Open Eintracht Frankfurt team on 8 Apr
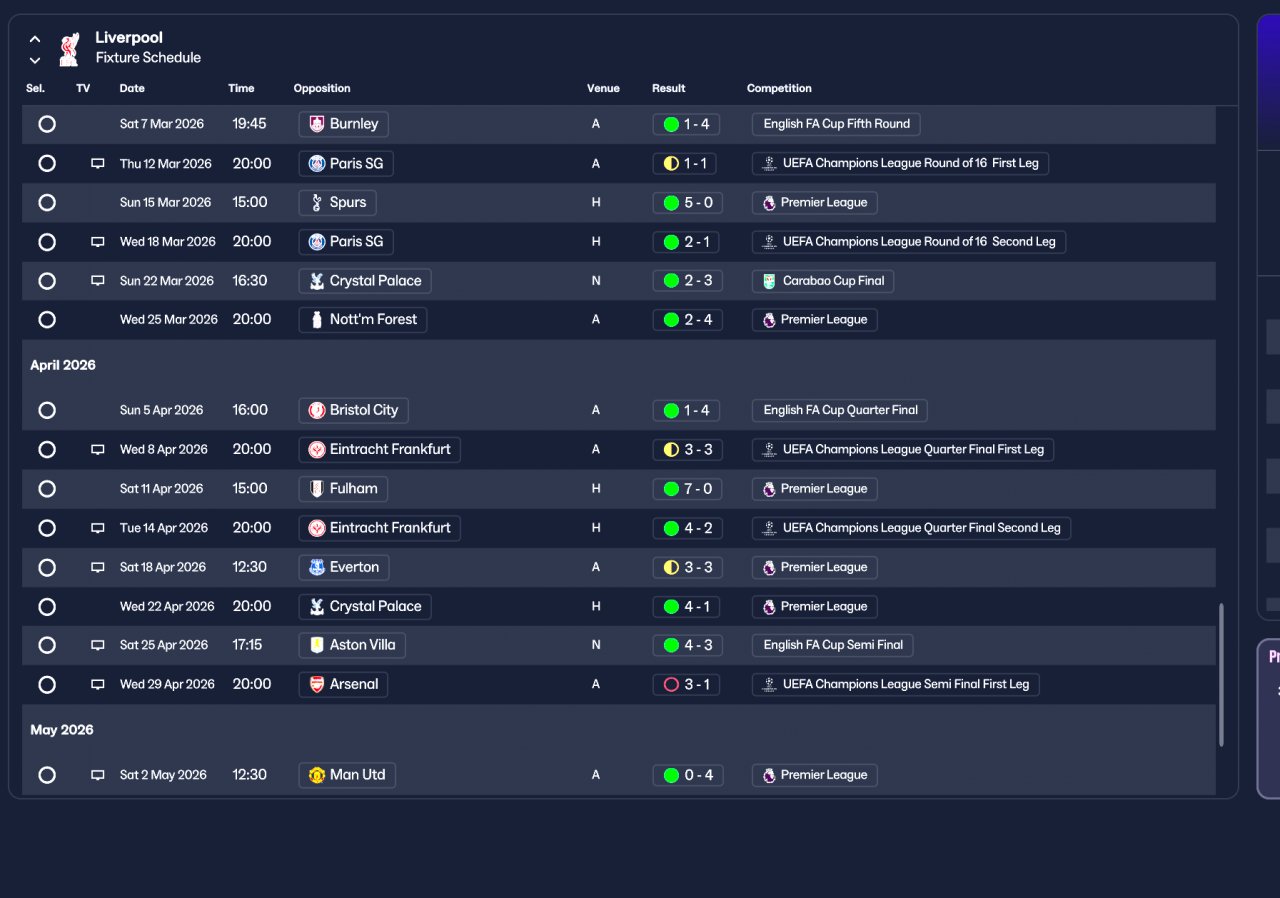This screenshot has height=898, width=1280. tap(380, 450)
